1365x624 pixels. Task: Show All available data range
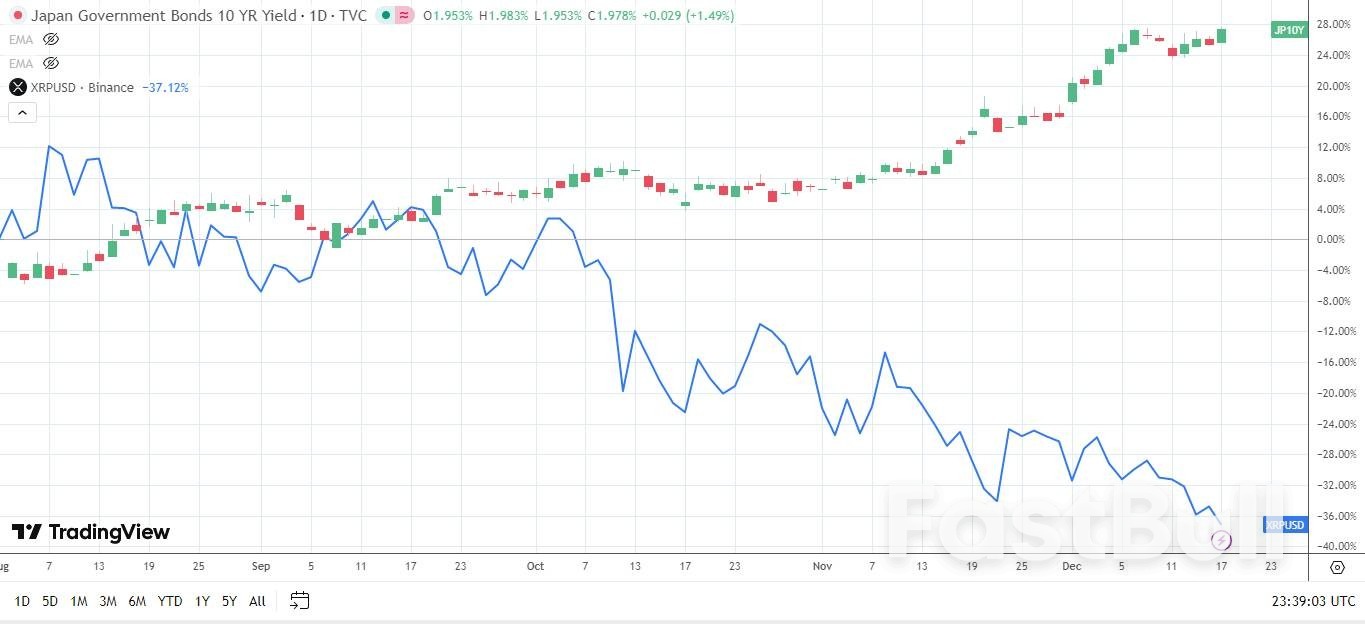(x=257, y=601)
